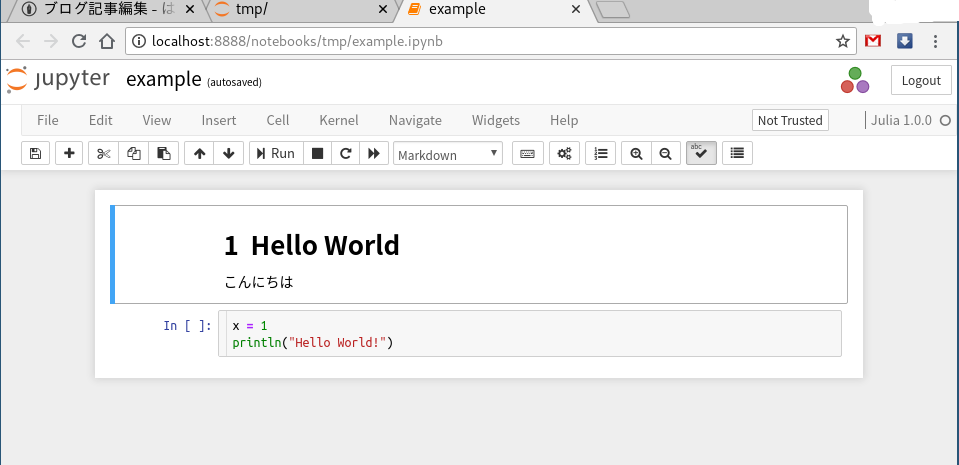Bookmark this page with the star icon

click(x=843, y=42)
